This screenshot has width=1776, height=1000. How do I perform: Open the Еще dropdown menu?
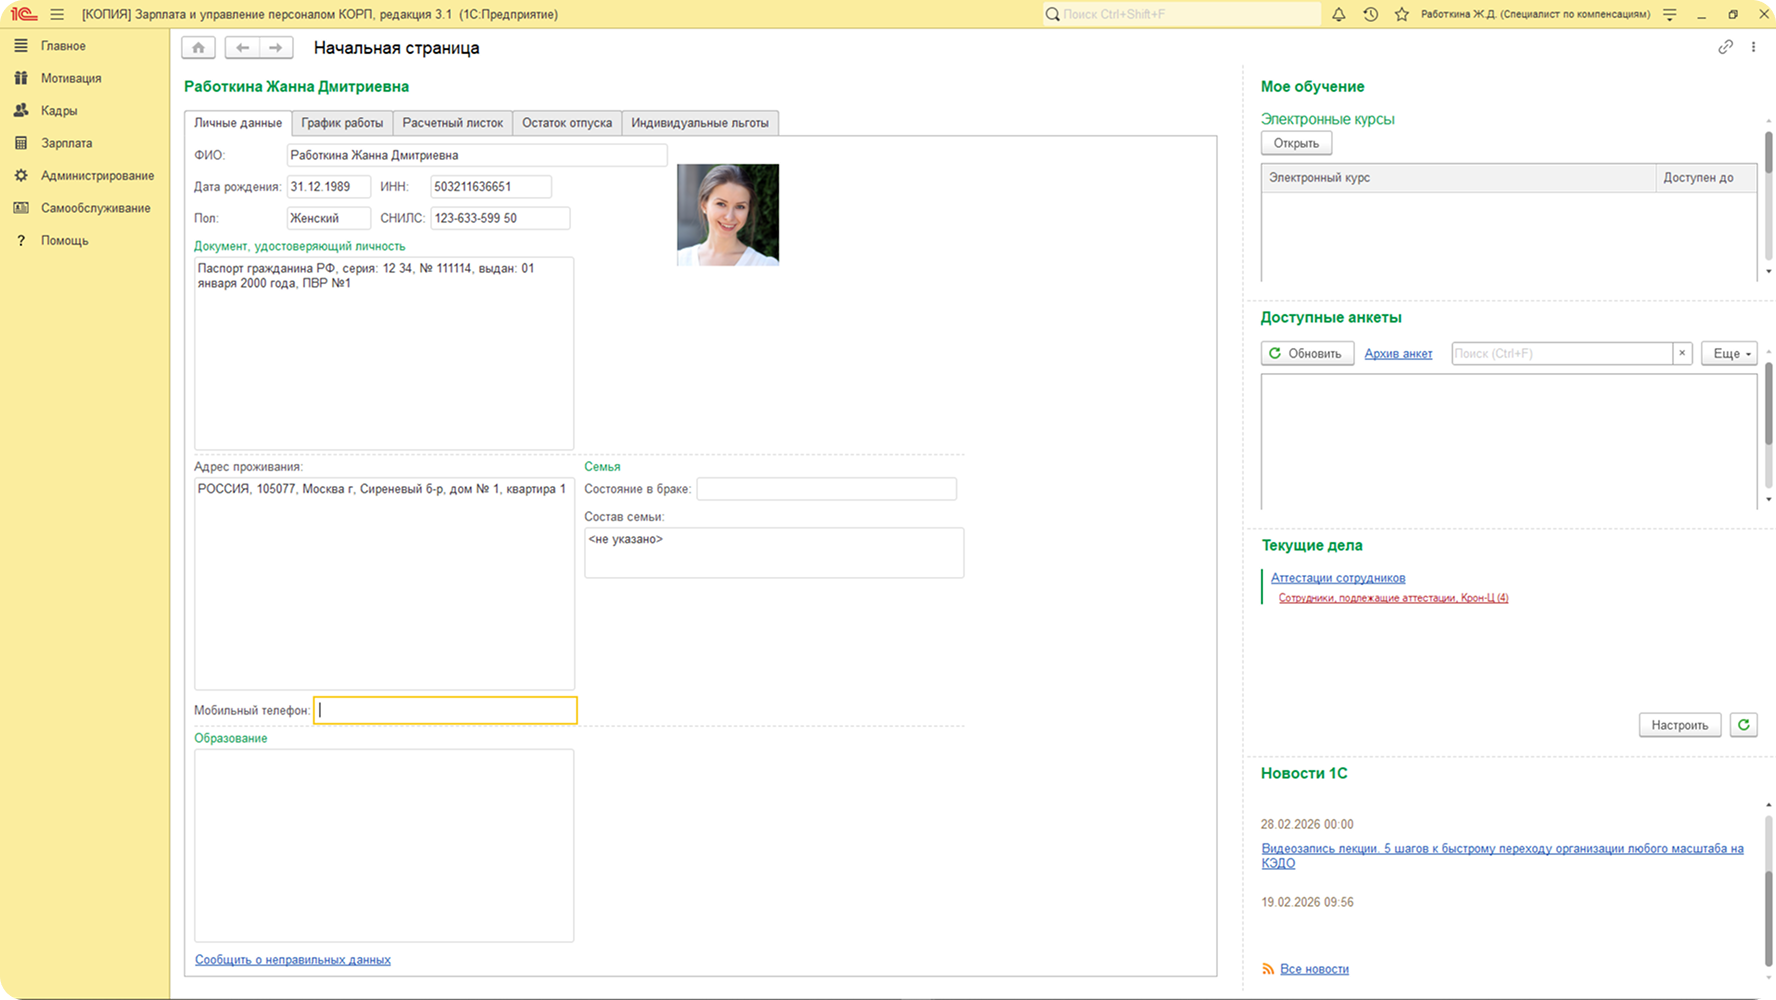[1728, 354]
